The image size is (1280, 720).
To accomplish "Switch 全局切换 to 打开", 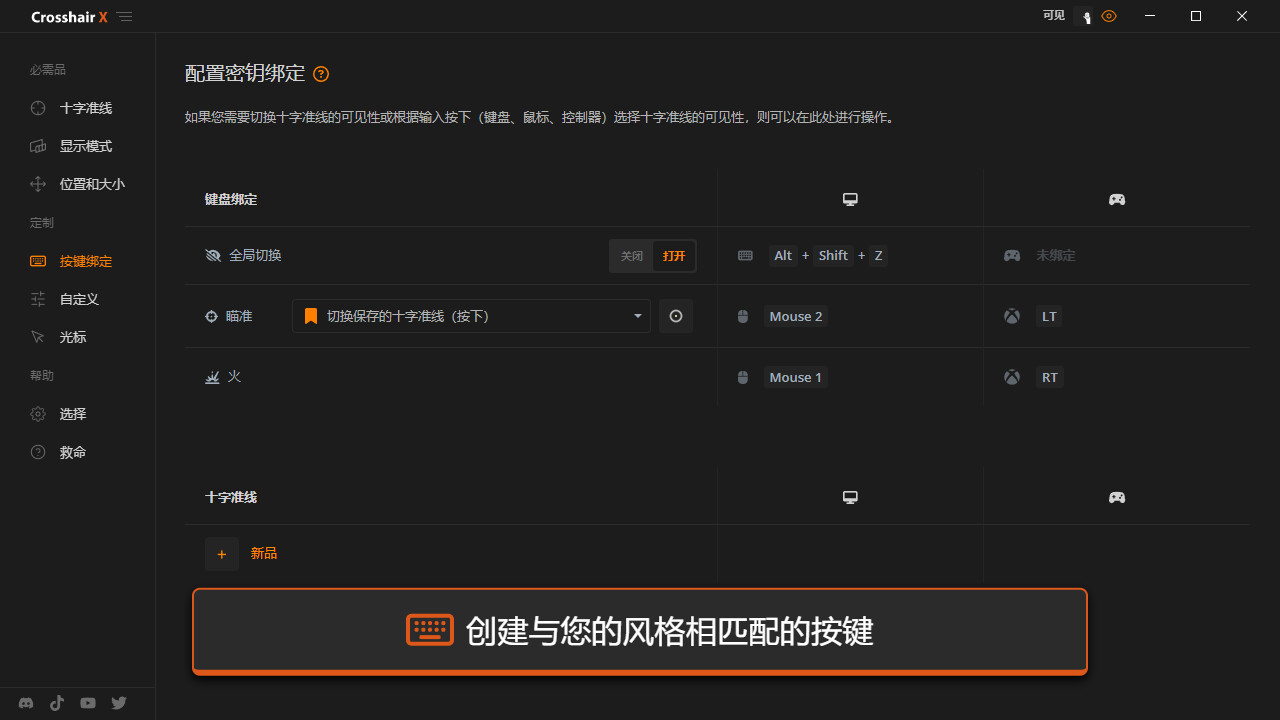I will coord(672,255).
